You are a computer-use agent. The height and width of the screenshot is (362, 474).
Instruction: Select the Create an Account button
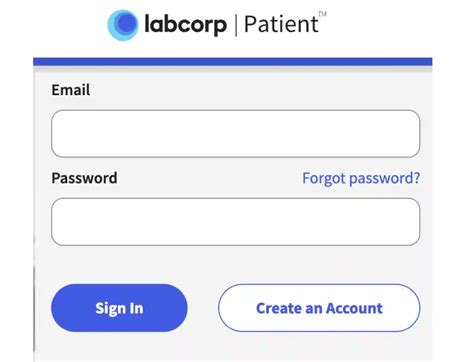(319, 308)
